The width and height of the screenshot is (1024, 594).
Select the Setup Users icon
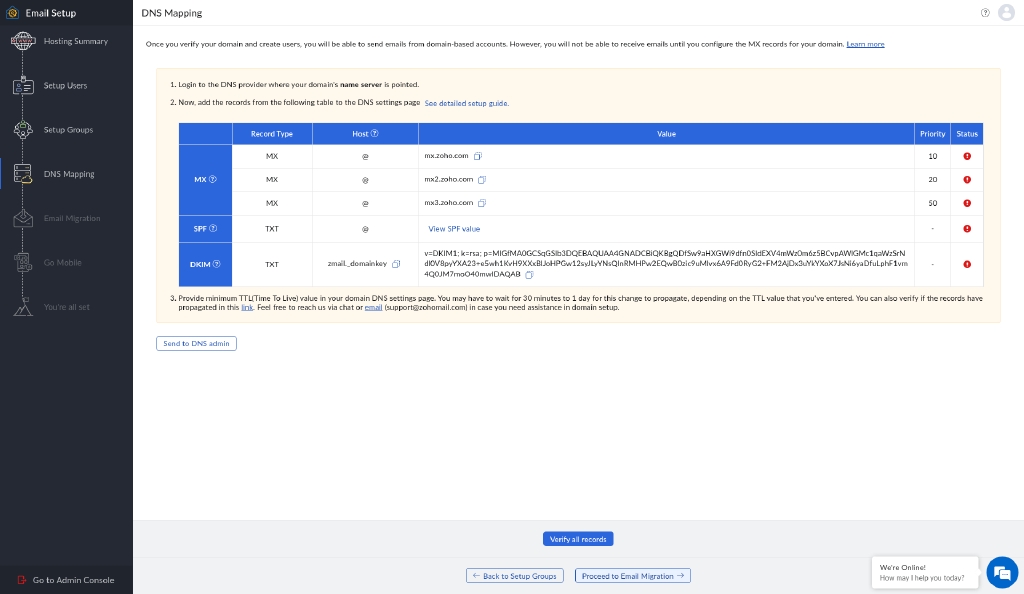coord(23,86)
